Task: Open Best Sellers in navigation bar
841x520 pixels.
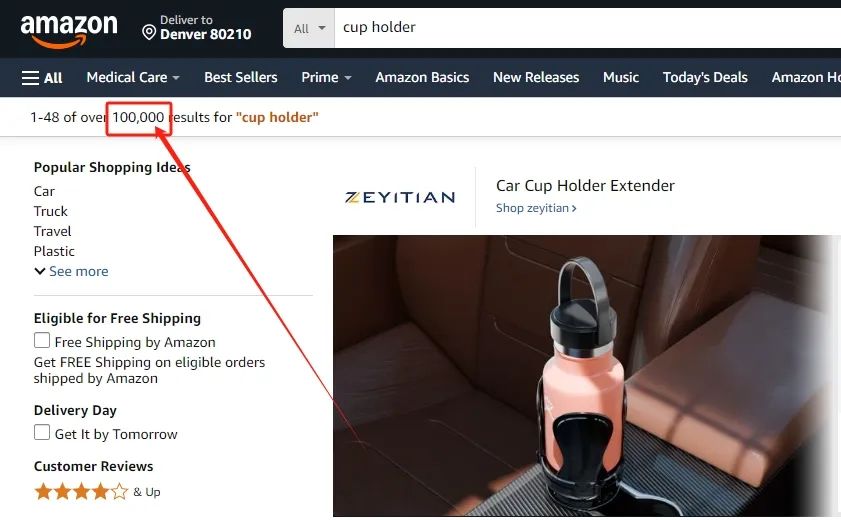Action: (240, 77)
